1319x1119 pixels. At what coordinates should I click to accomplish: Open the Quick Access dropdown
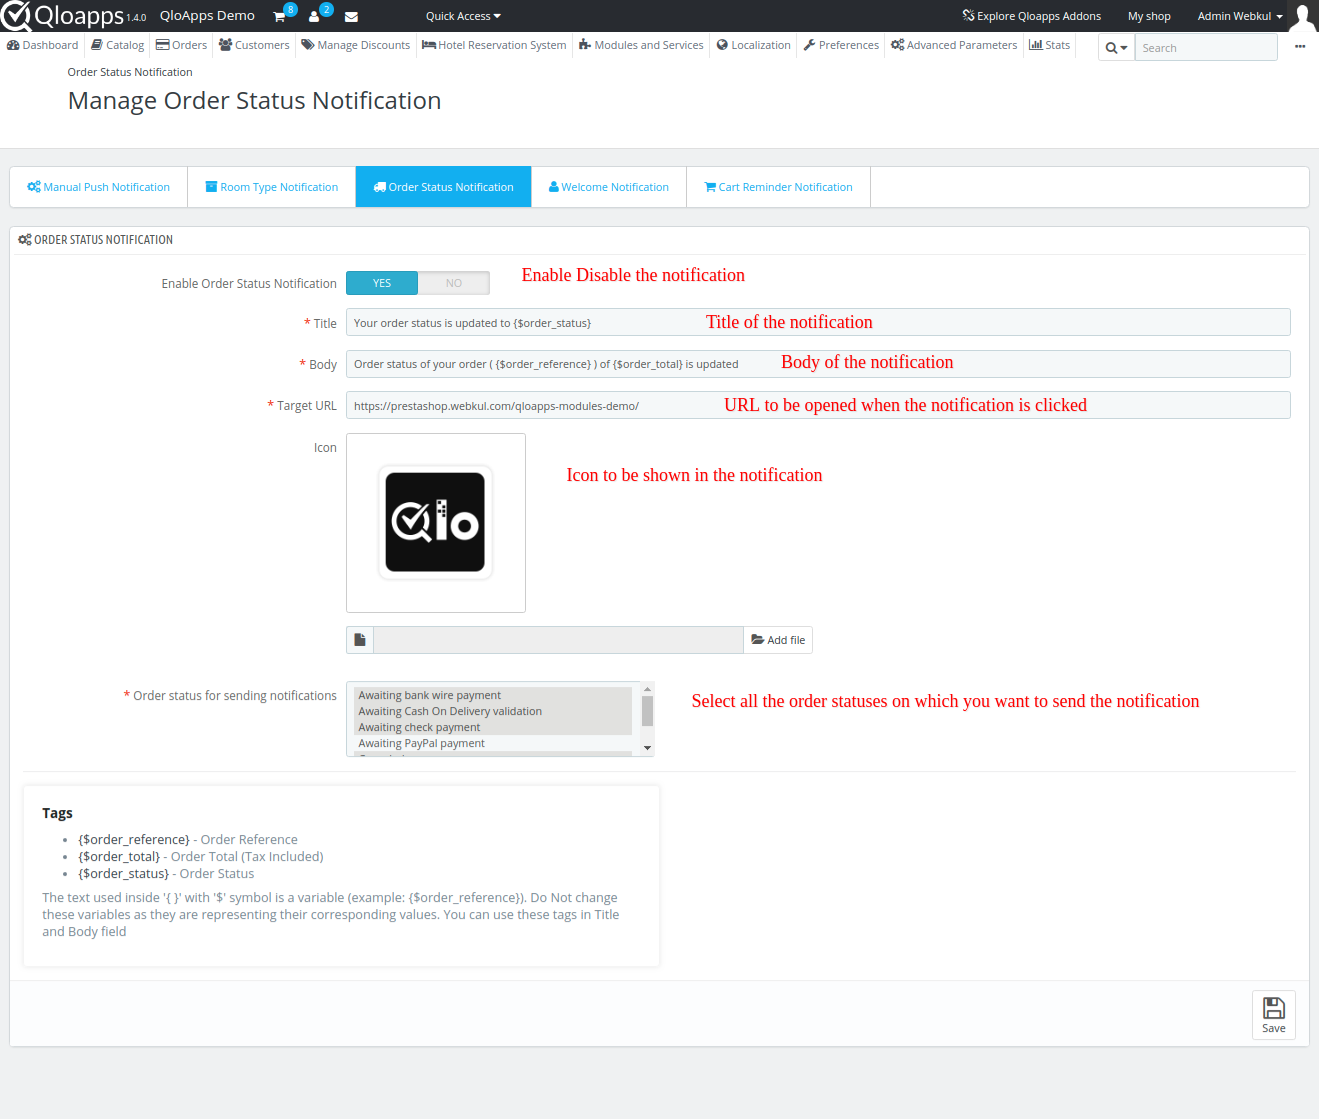pyautogui.click(x=463, y=16)
